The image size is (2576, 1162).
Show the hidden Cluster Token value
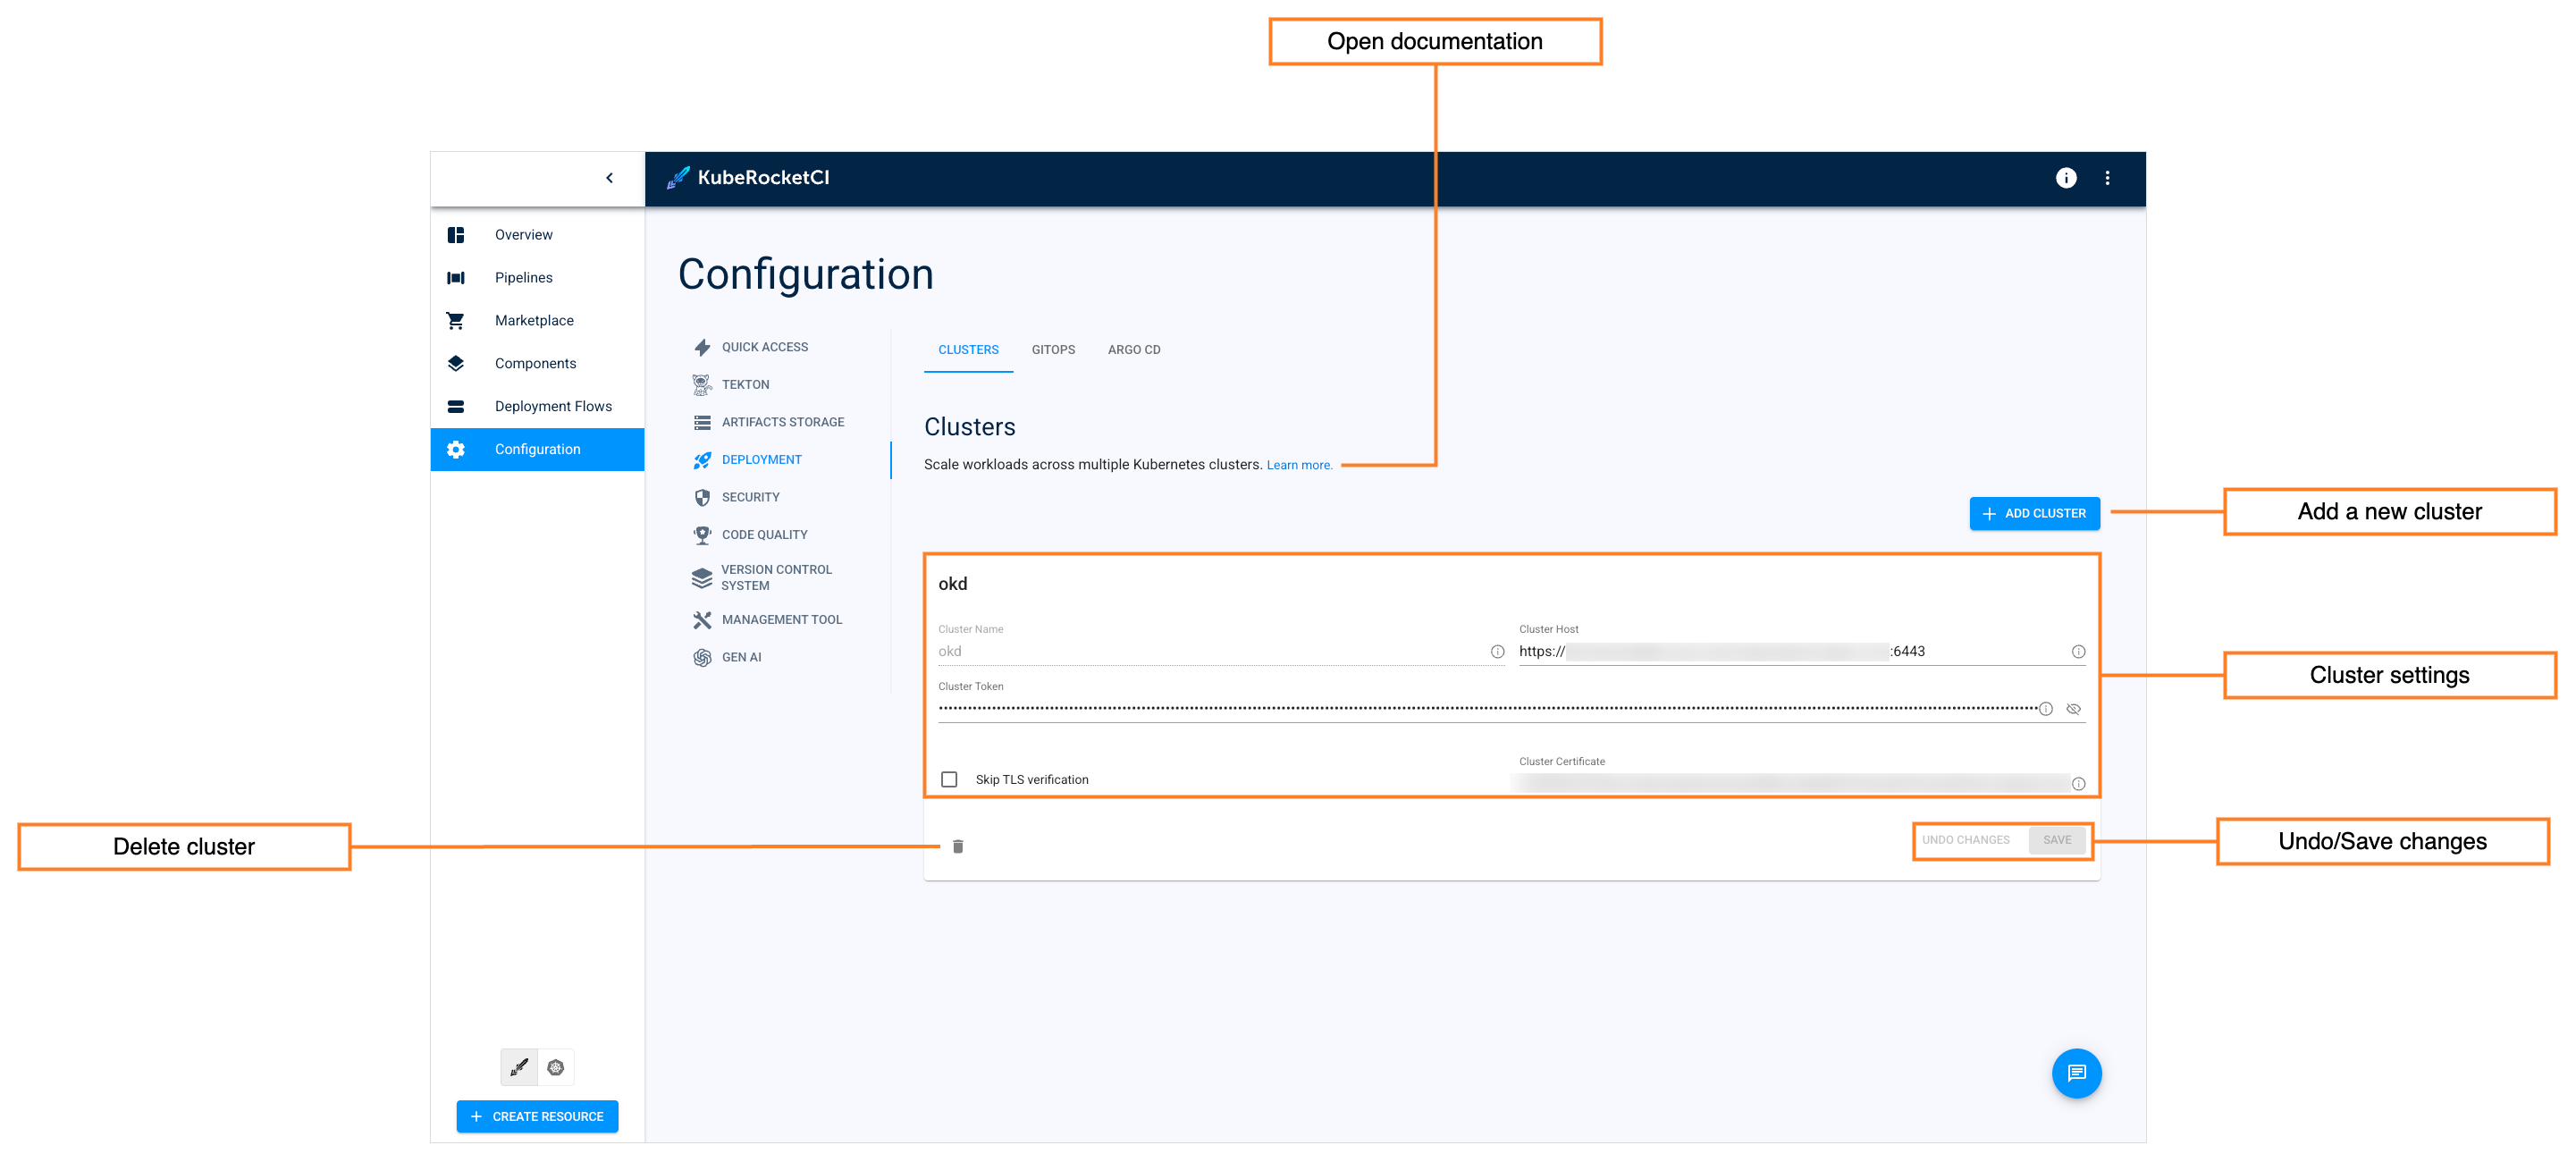point(2074,708)
